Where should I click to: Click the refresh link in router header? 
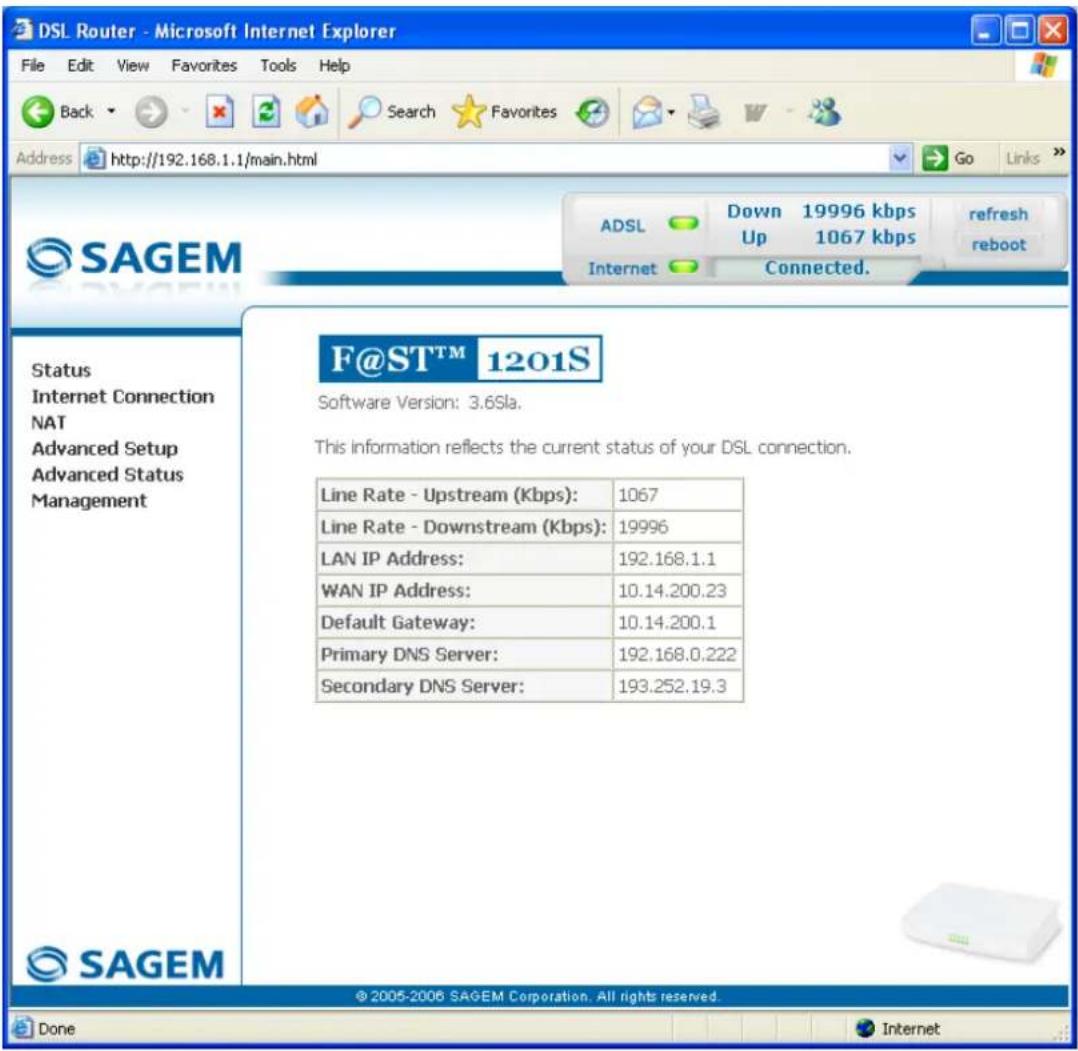coord(998,214)
